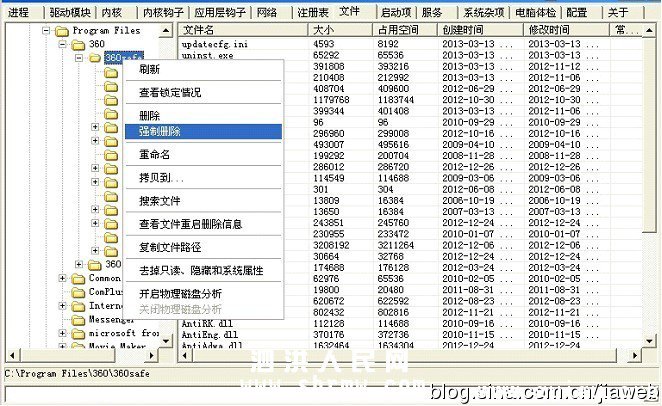Image resolution: width=662 pixels, height=406 pixels.
Task: Collapse the Program Files tree node
Action: click(x=46, y=30)
